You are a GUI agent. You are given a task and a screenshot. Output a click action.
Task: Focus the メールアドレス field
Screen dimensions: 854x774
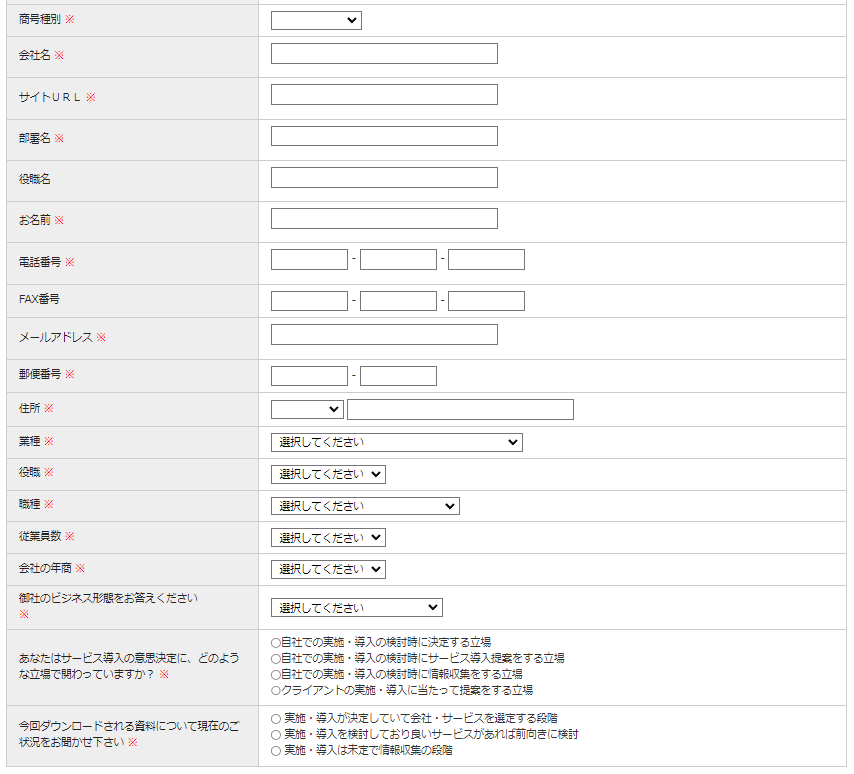(384, 335)
